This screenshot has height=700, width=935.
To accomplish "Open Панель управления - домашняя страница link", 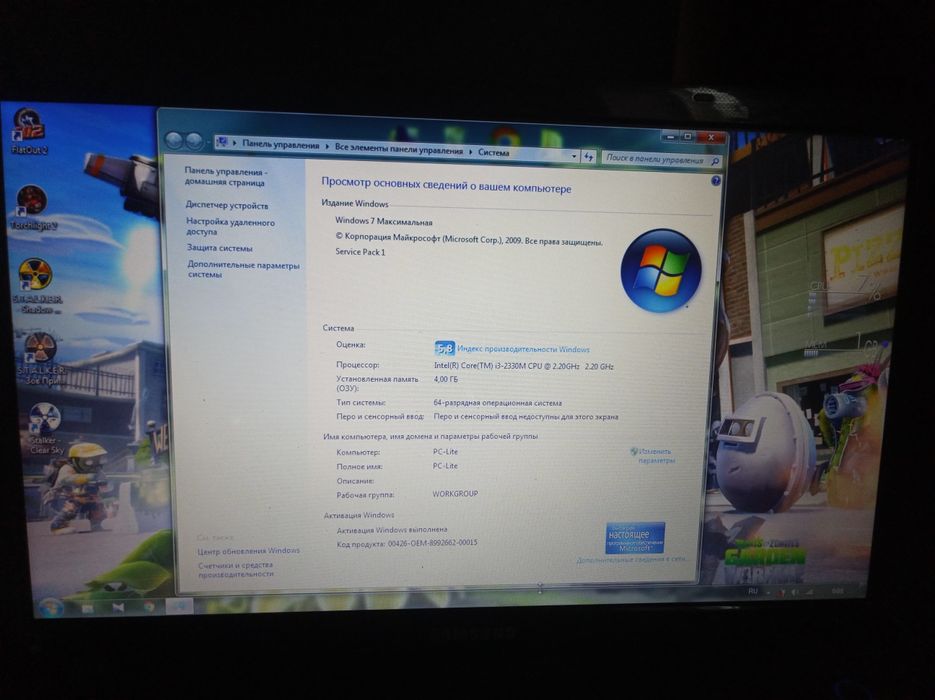I will 225,177.
